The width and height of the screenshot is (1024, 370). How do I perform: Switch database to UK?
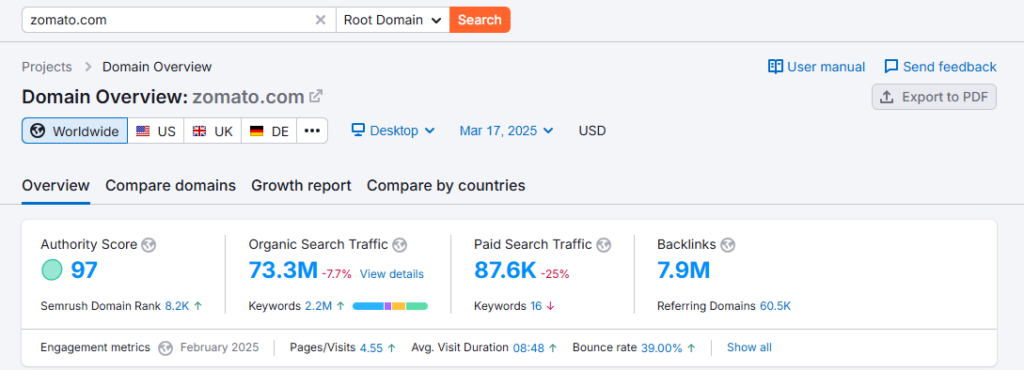(213, 131)
